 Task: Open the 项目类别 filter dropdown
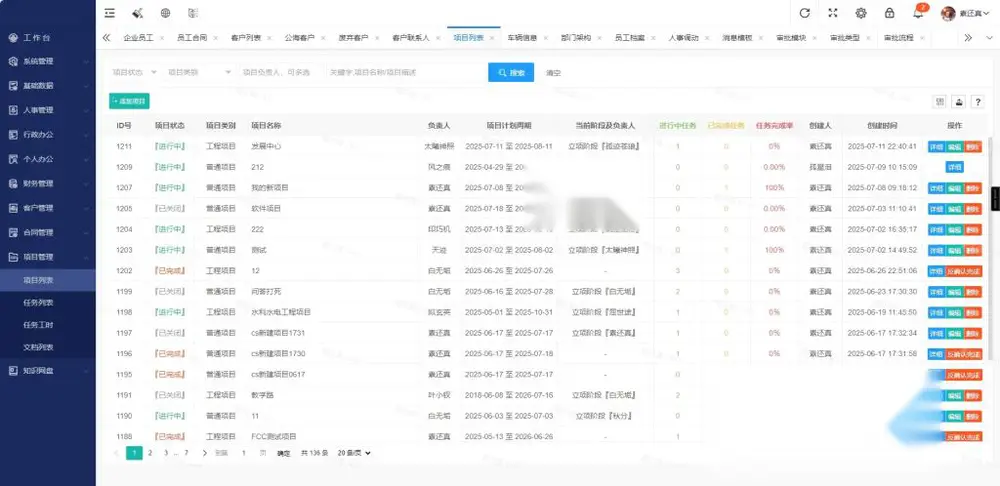click(199, 73)
